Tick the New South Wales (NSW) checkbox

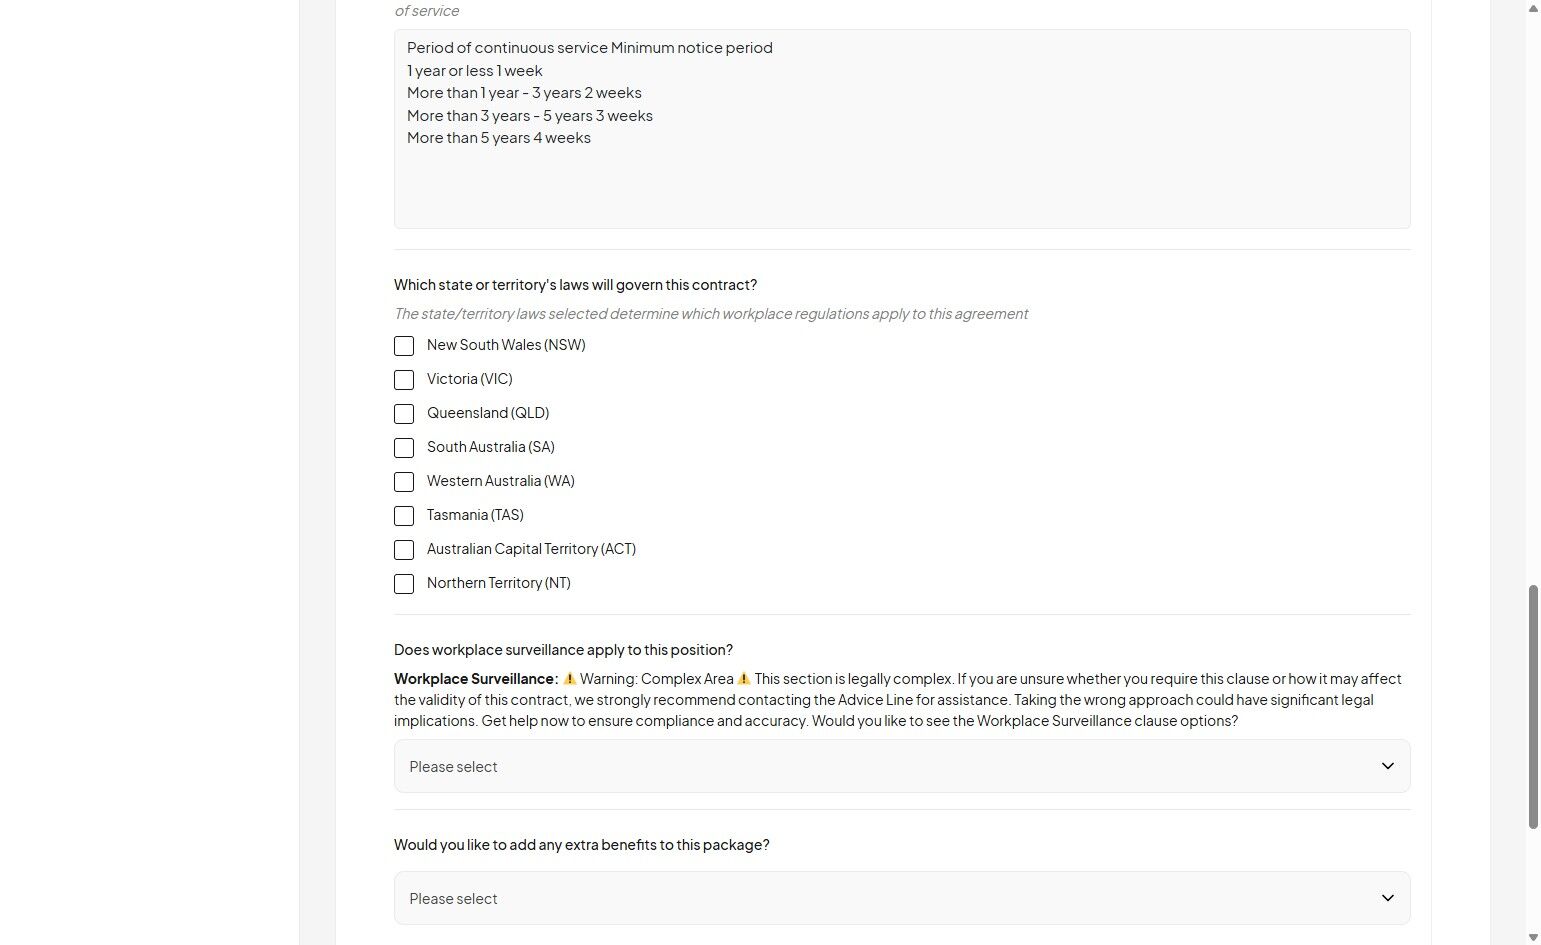(x=404, y=346)
